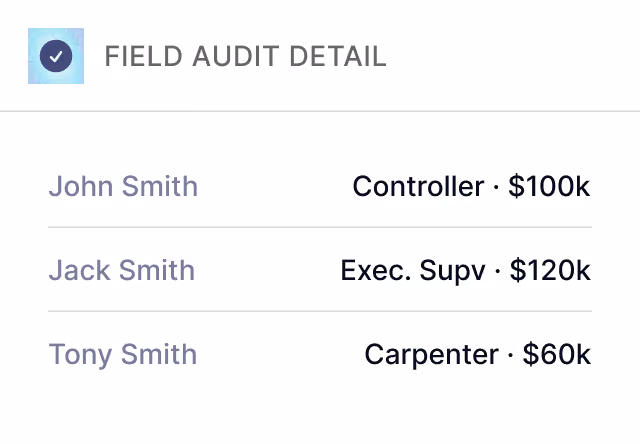Click the divider below John Smith row
This screenshot has height=444, width=640.
tap(320, 227)
